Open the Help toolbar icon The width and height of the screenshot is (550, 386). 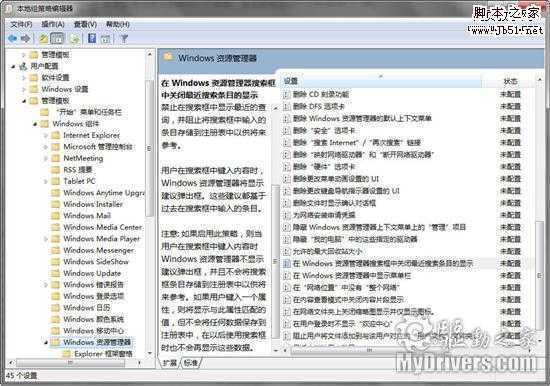point(92,38)
